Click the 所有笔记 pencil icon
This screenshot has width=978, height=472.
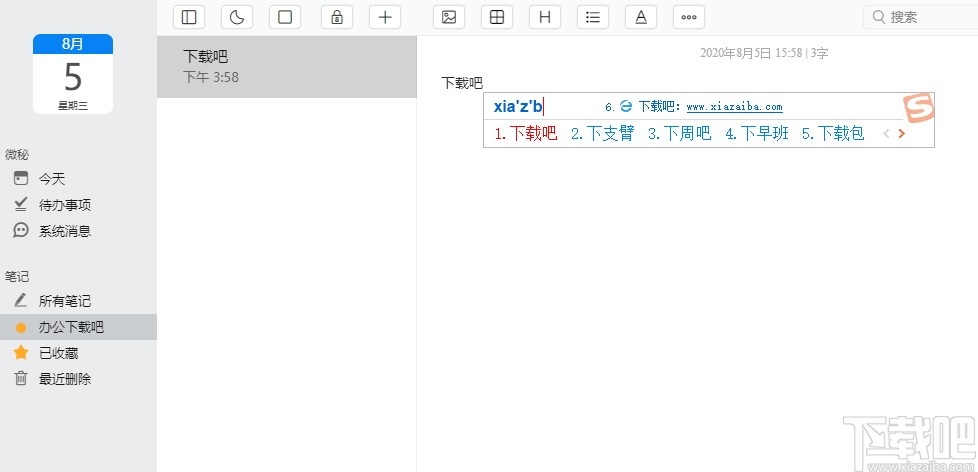point(21,301)
